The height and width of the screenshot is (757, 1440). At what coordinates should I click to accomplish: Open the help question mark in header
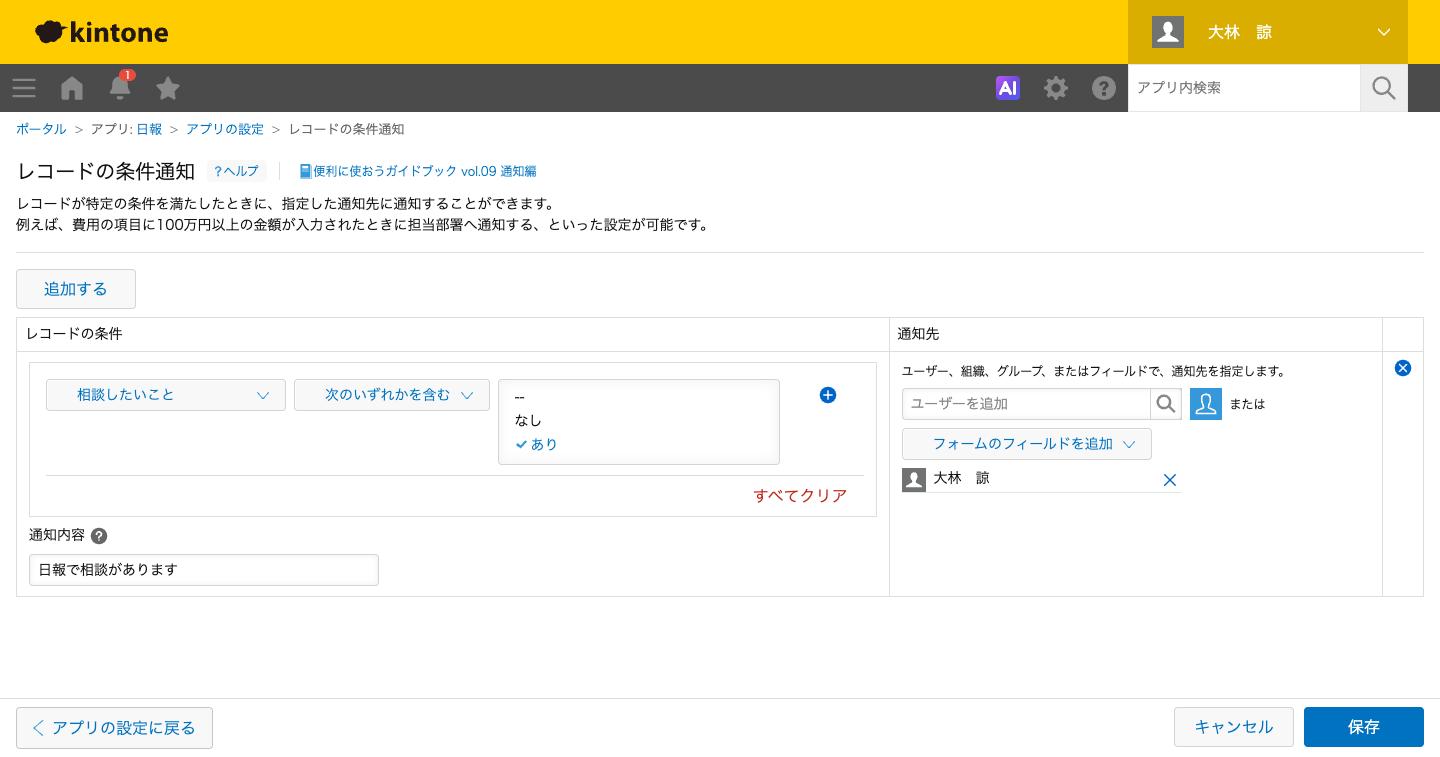pyautogui.click(x=1104, y=88)
